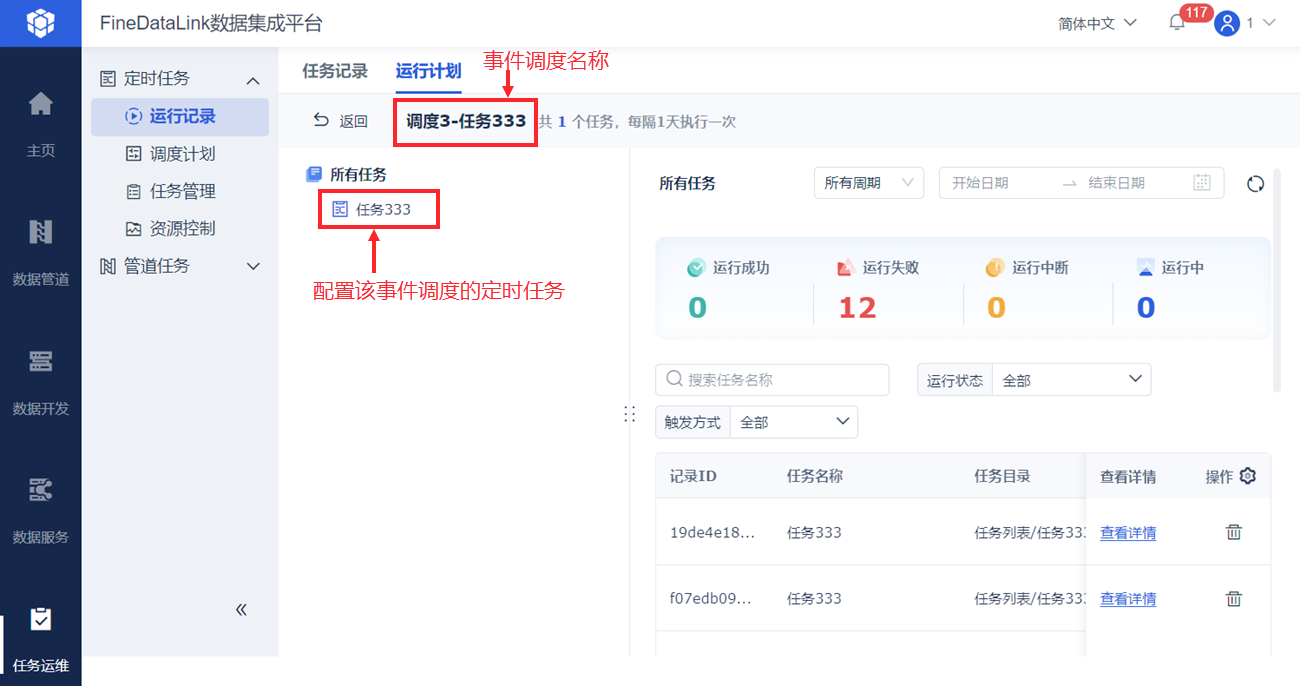Click the search magnifier icon

(x=675, y=379)
